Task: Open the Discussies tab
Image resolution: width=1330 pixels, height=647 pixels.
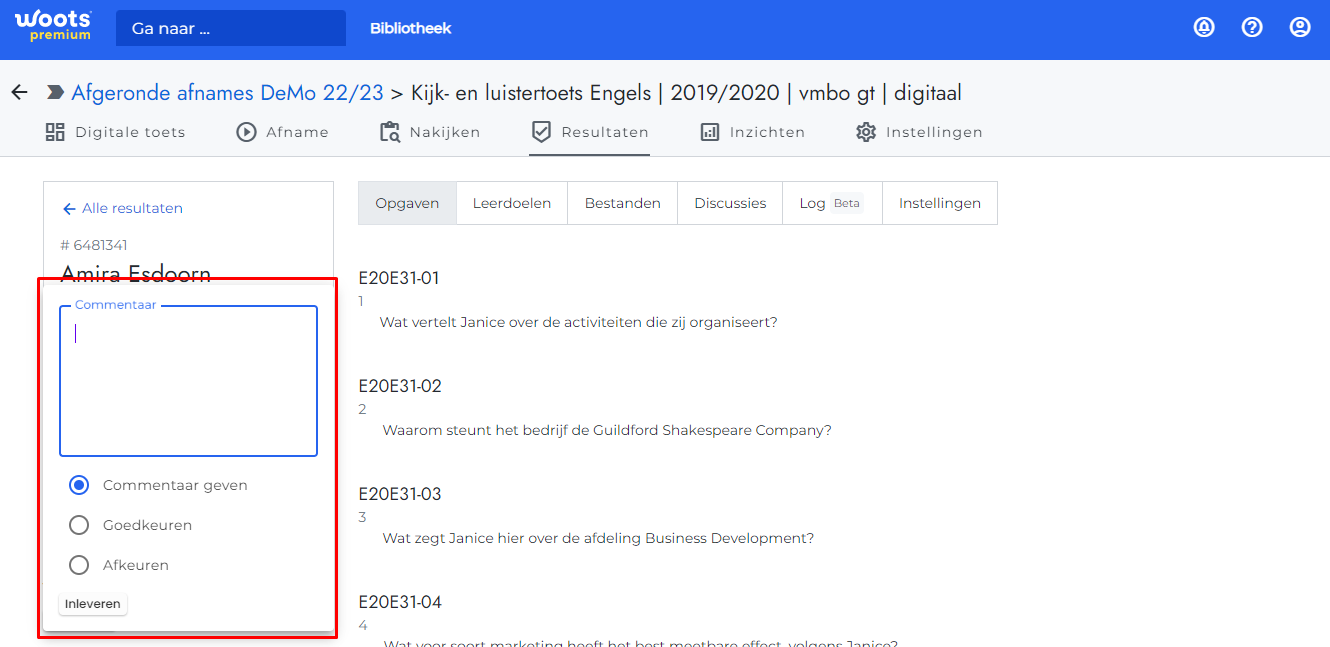Action: click(730, 203)
